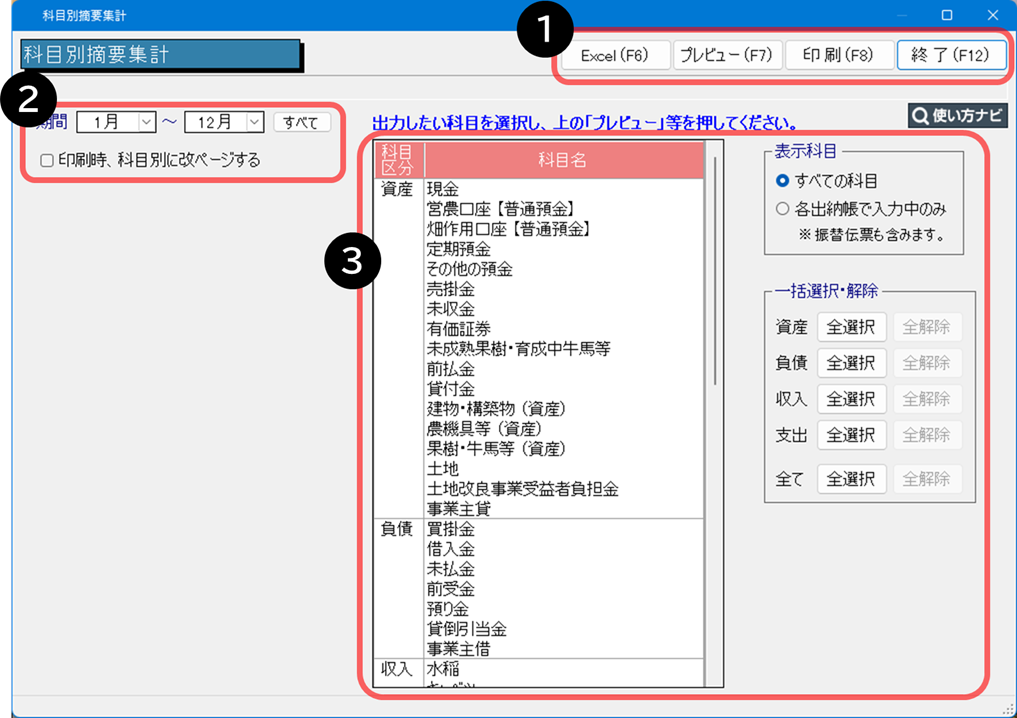Expand the end month 12月 dropdown
Viewport: 1017px width, 718px height.
click(x=254, y=122)
